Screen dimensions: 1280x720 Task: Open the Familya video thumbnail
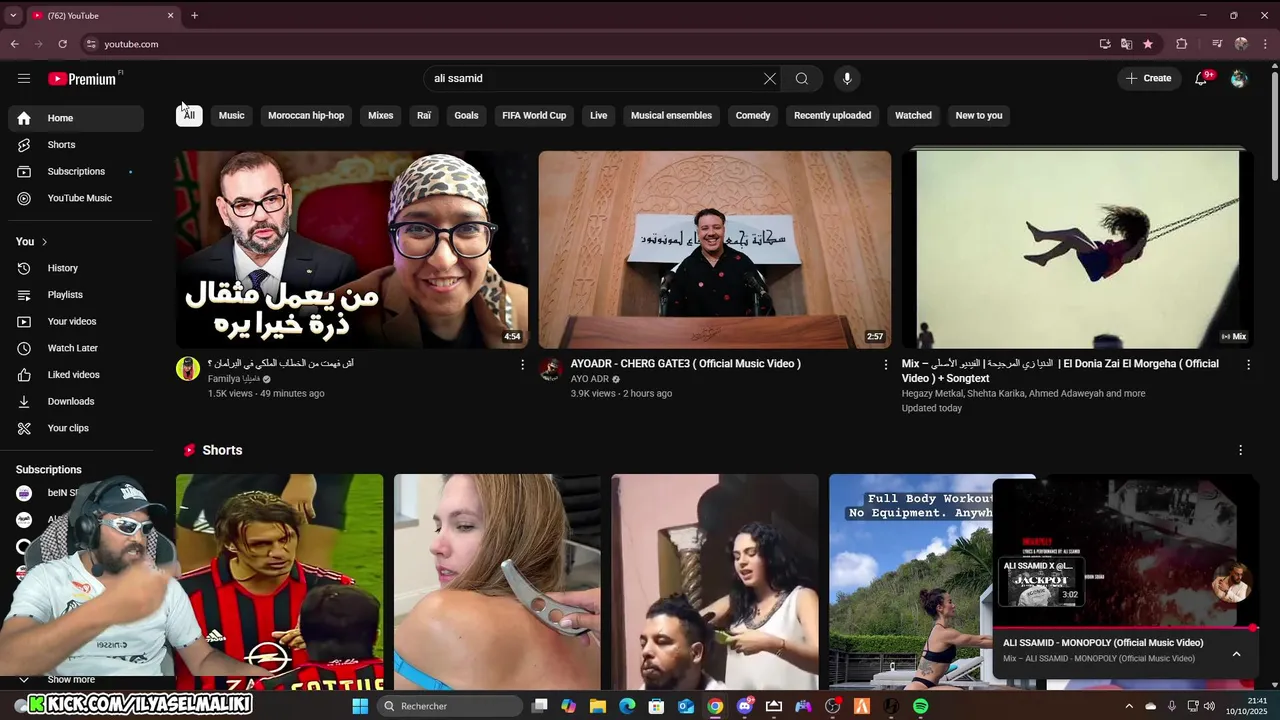coord(352,249)
